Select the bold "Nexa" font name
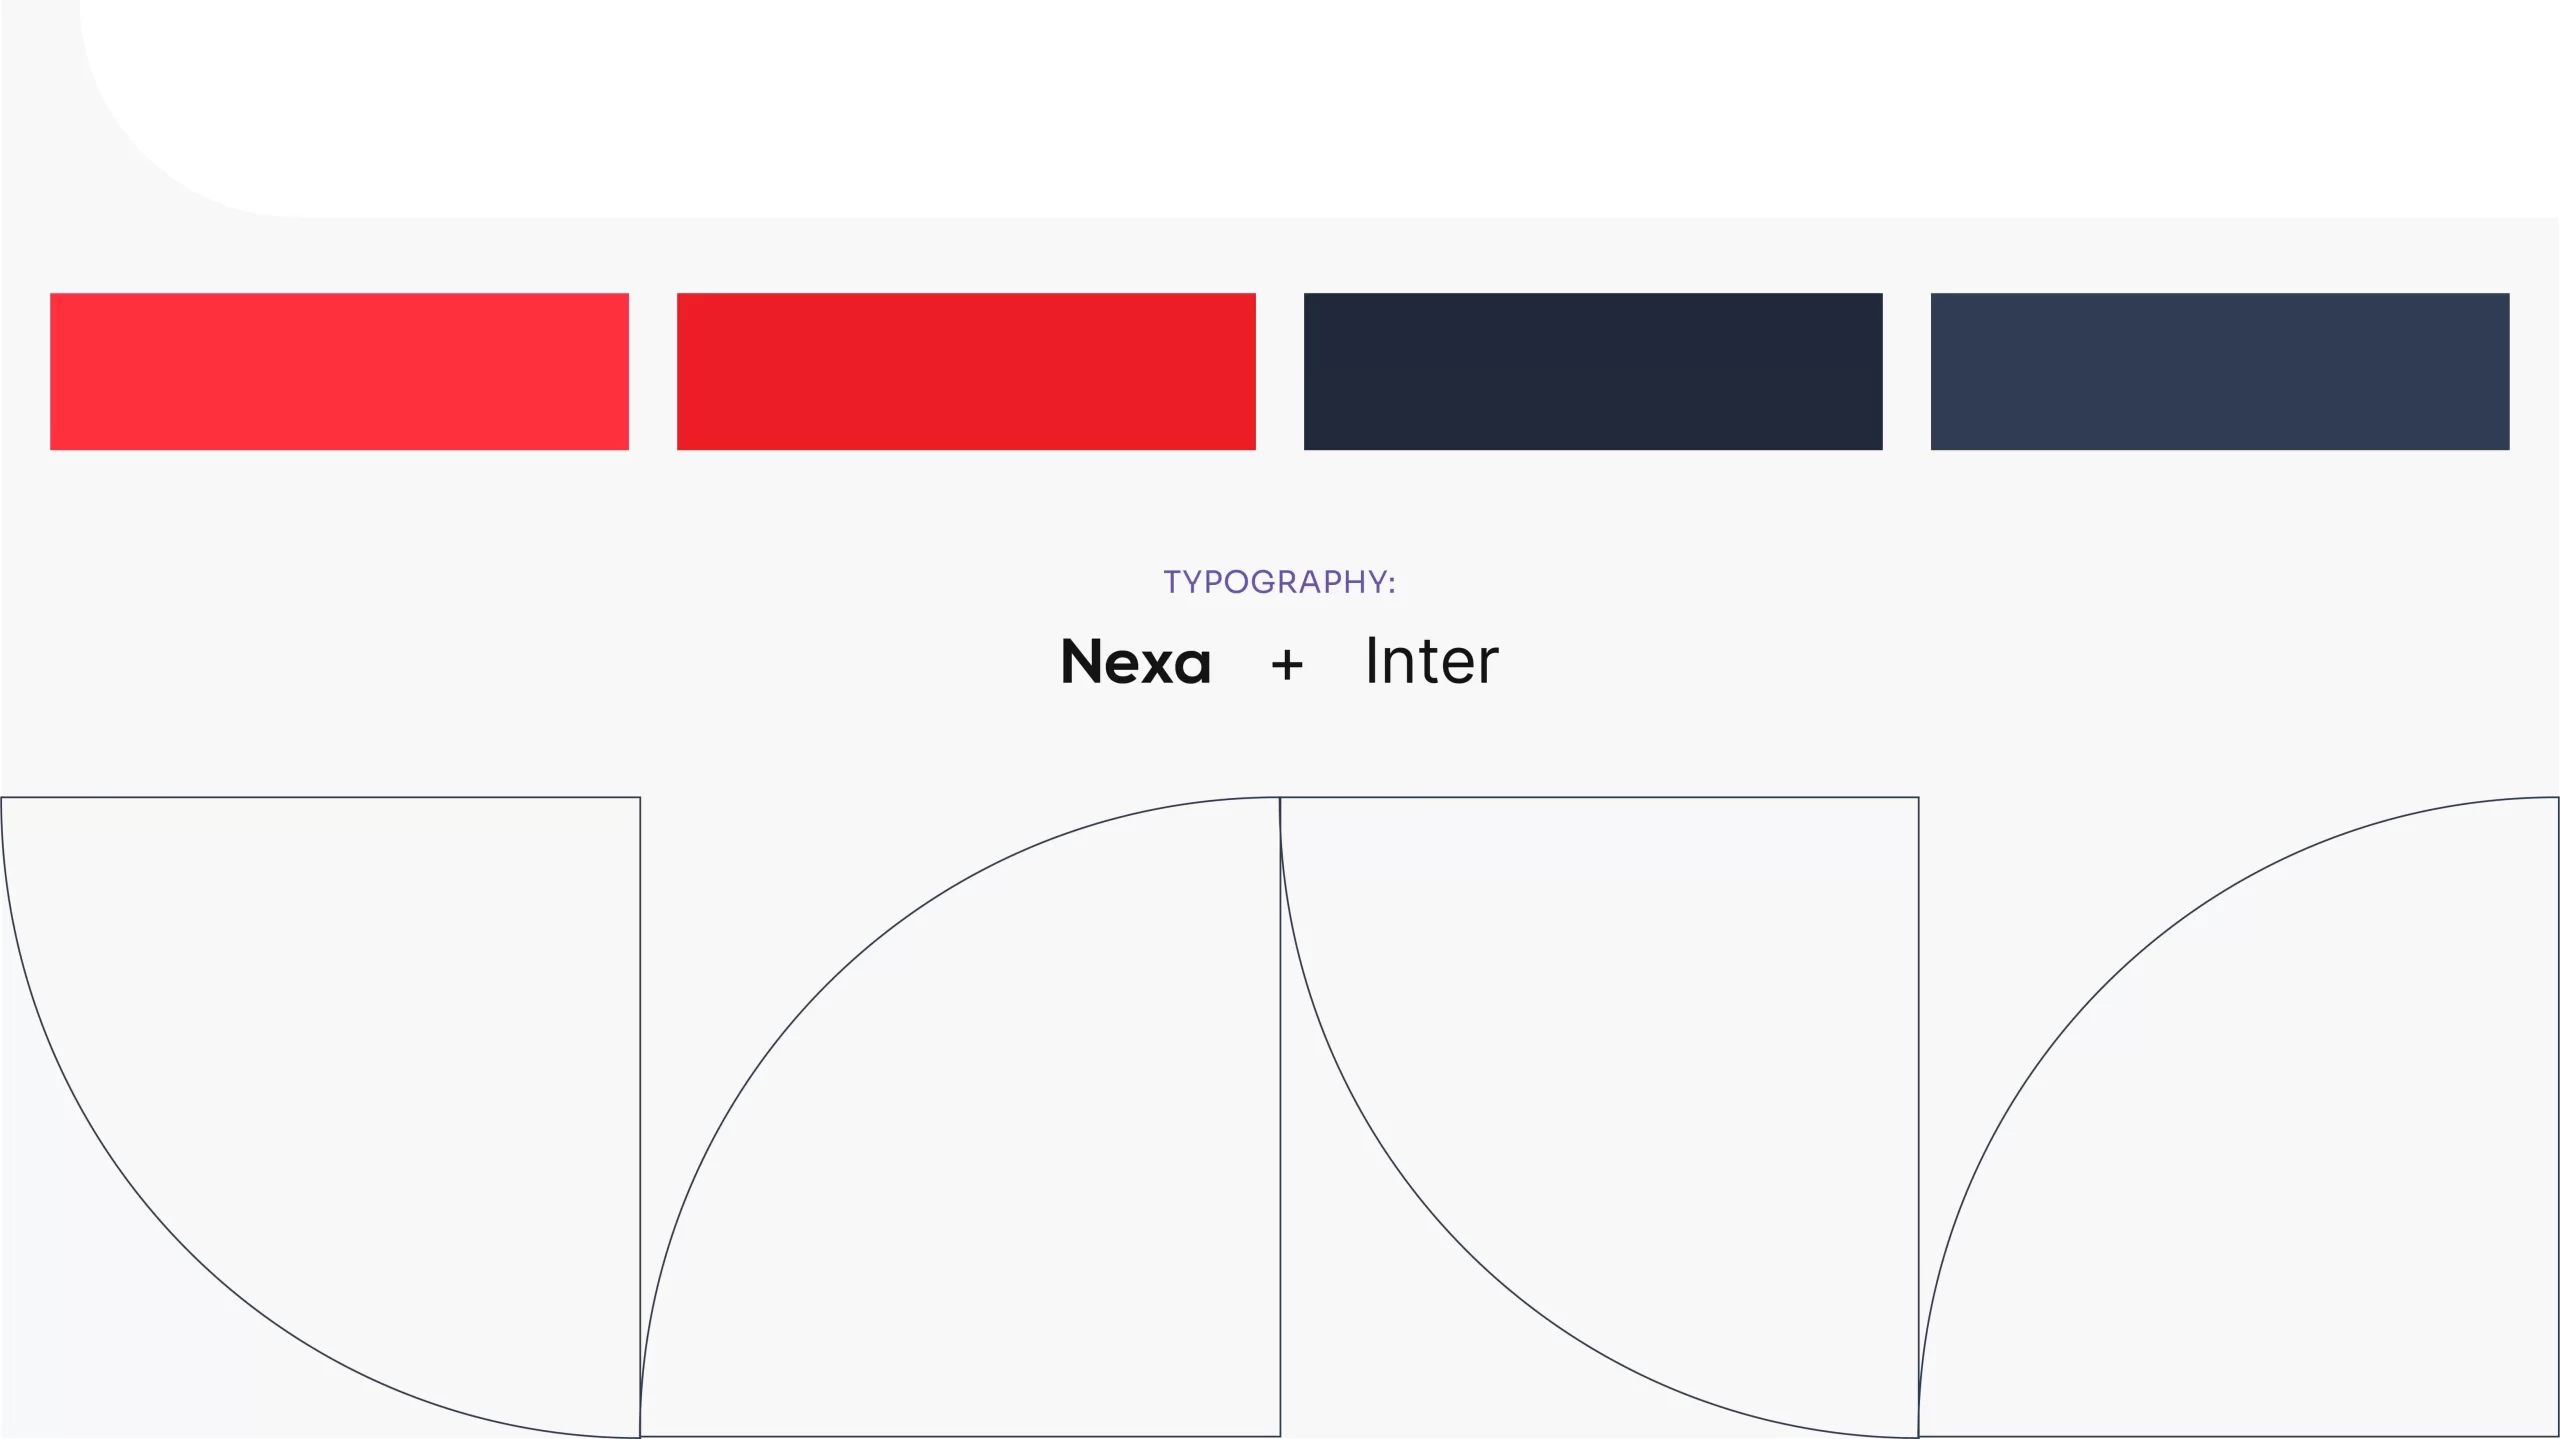The image size is (2560, 1439). point(1135,662)
